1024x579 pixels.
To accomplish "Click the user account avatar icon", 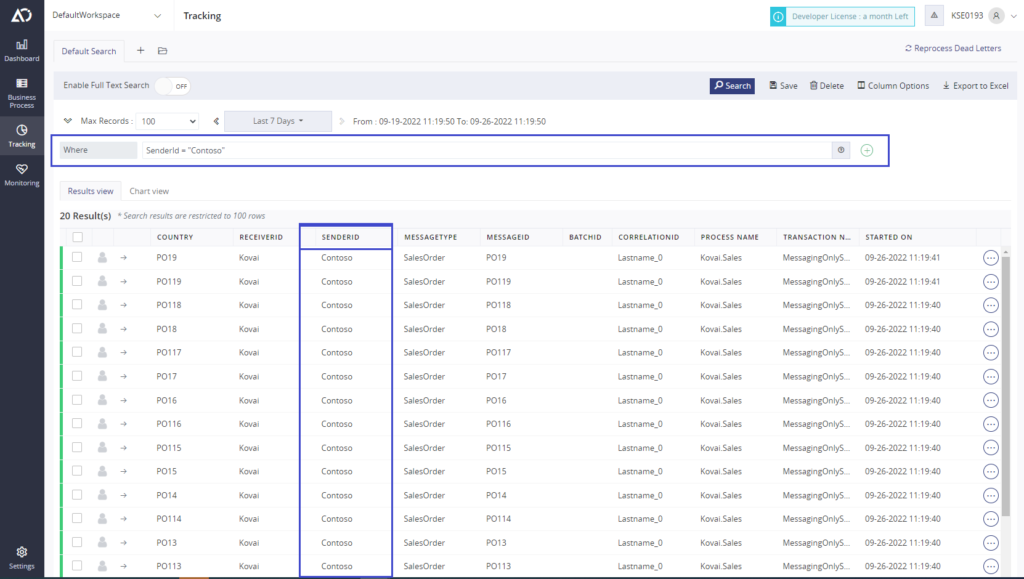I will tap(995, 16).
